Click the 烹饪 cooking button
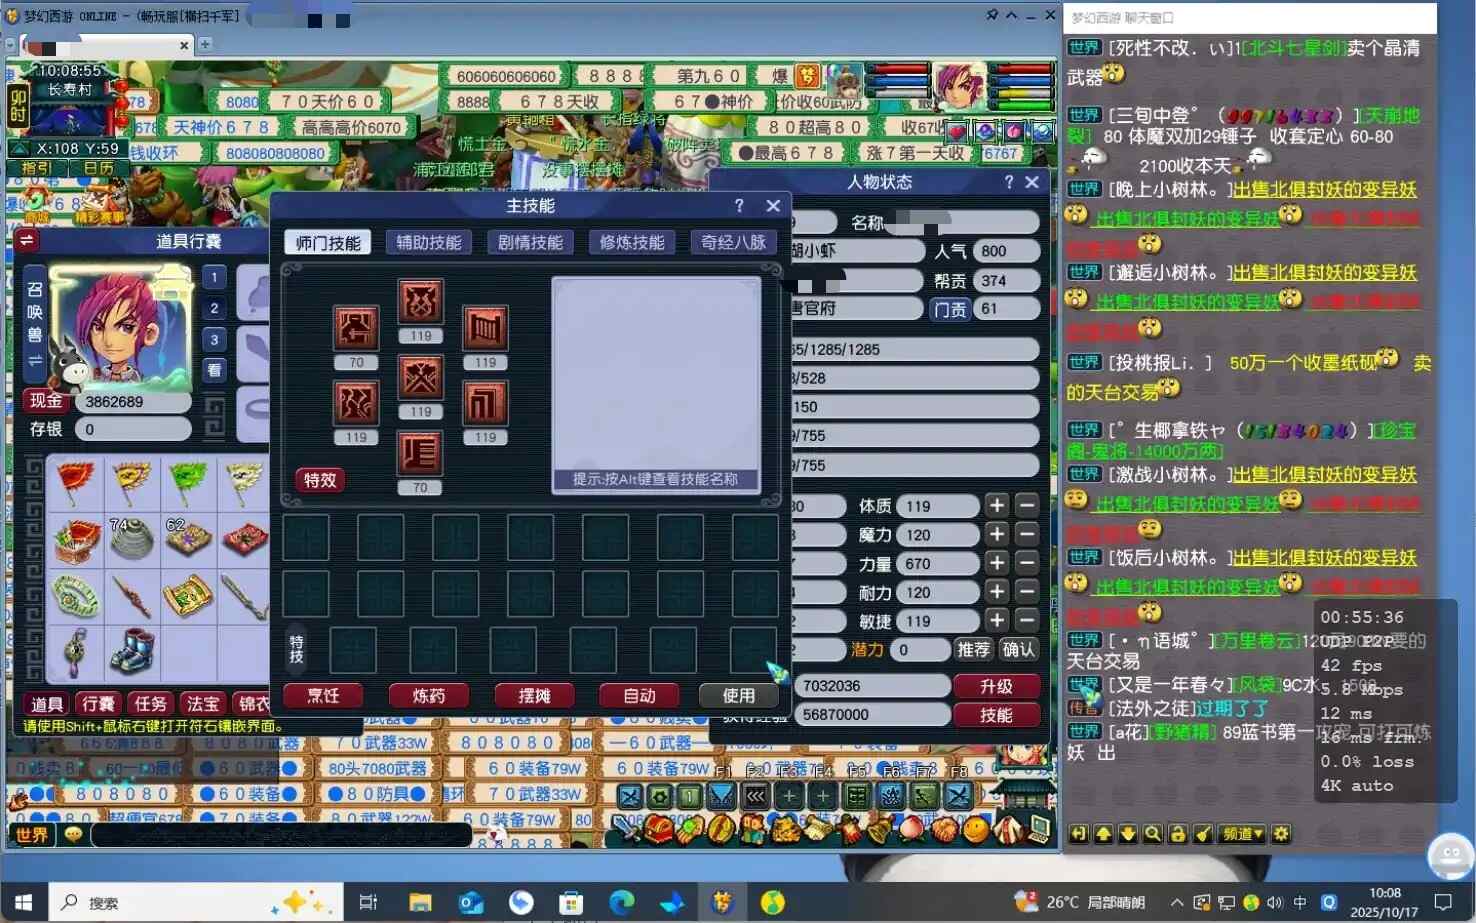 click(323, 696)
